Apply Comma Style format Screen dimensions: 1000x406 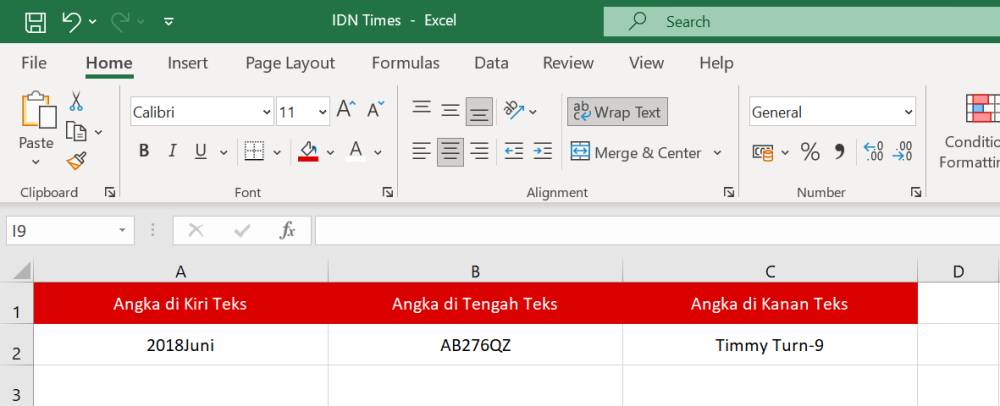[839, 152]
